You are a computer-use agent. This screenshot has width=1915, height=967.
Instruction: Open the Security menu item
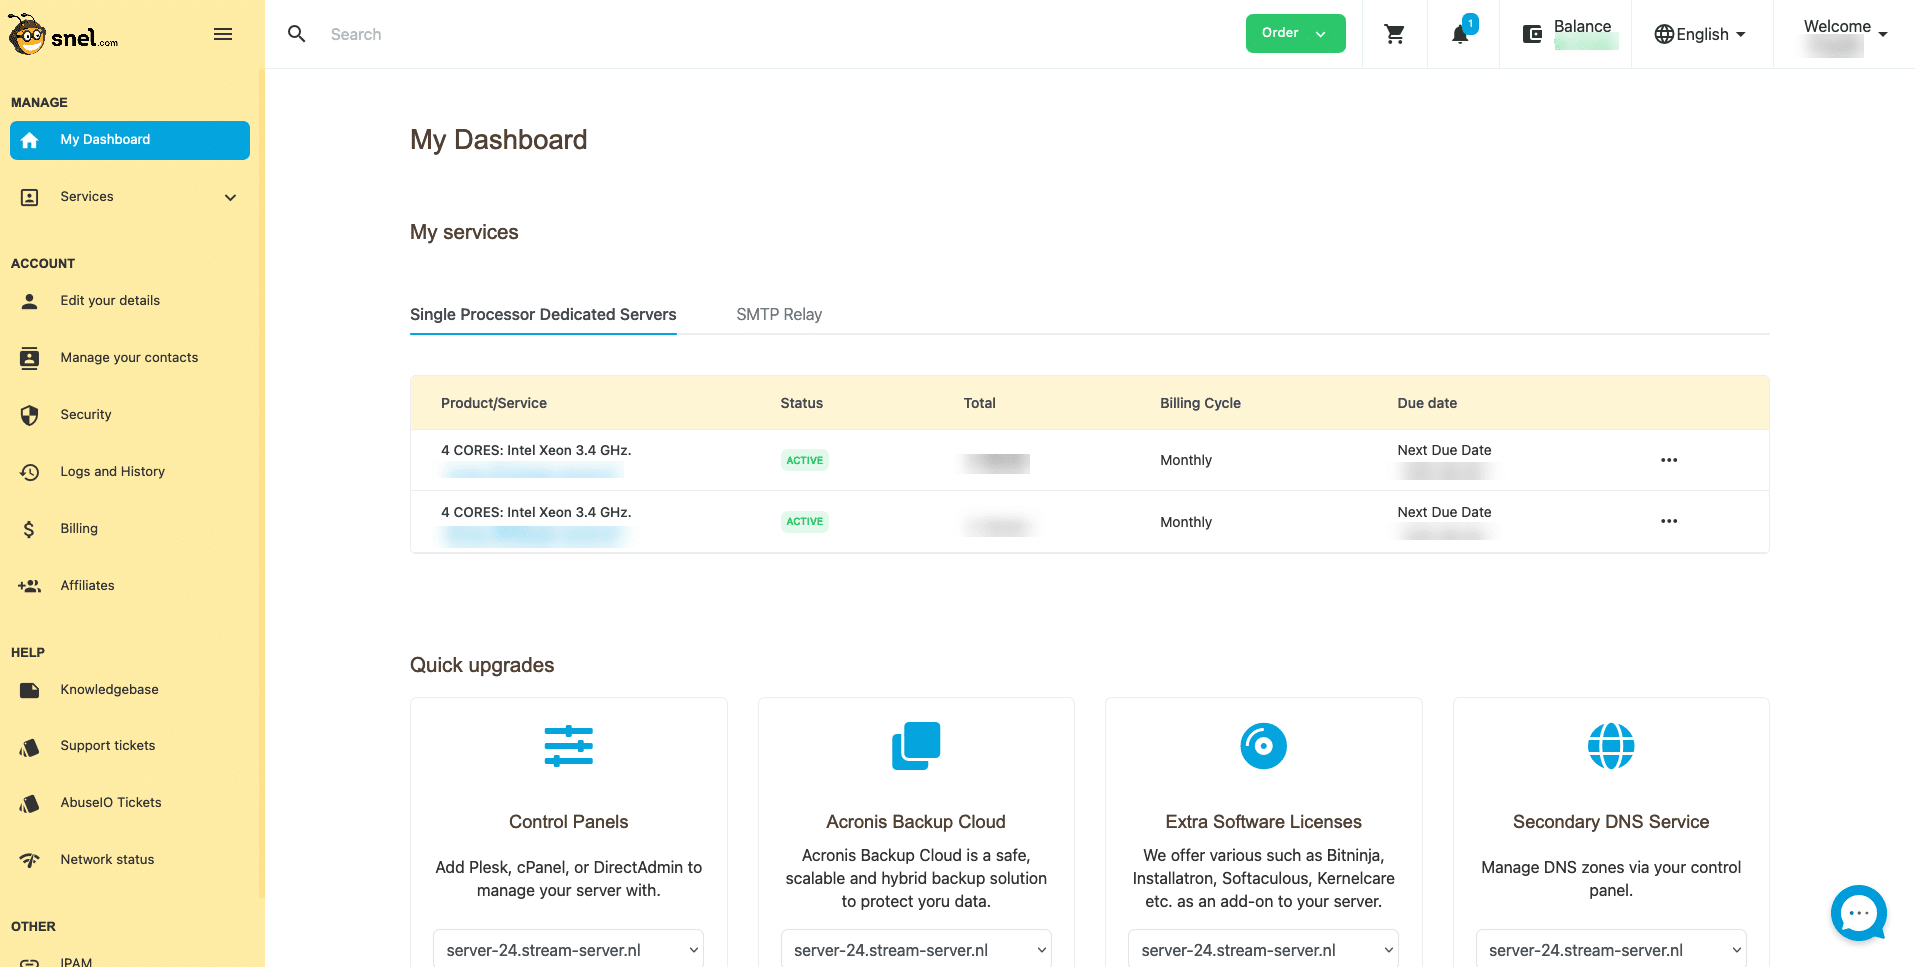click(x=86, y=415)
